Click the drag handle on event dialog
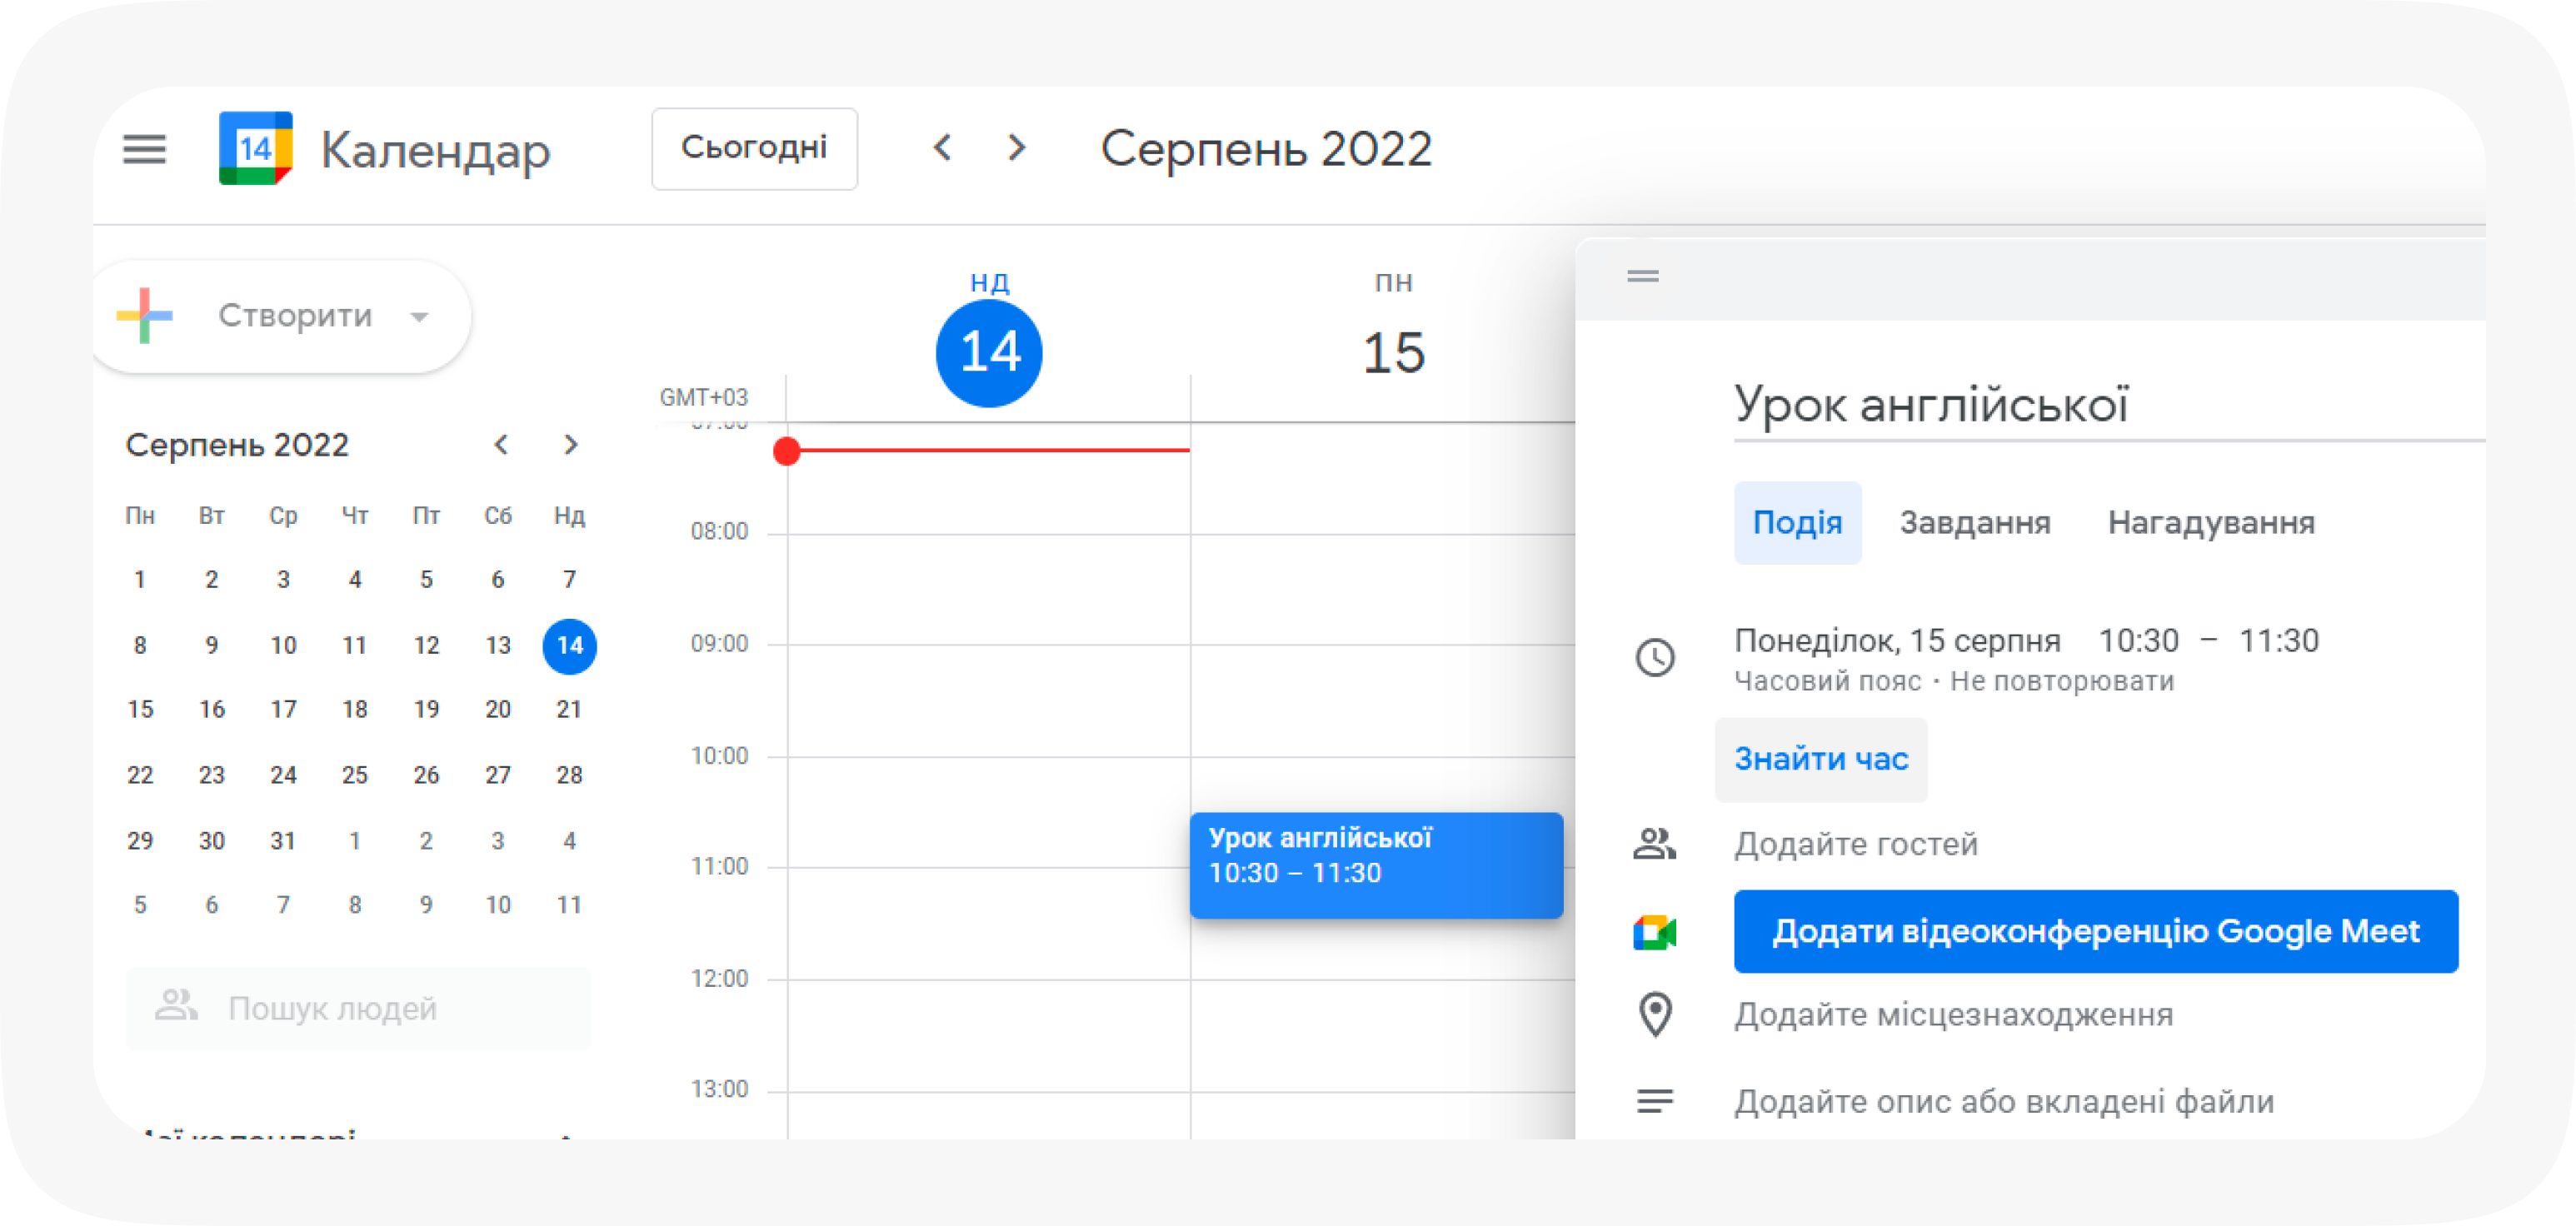Viewport: 2576px width, 1226px height. [x=1643, y=277]
